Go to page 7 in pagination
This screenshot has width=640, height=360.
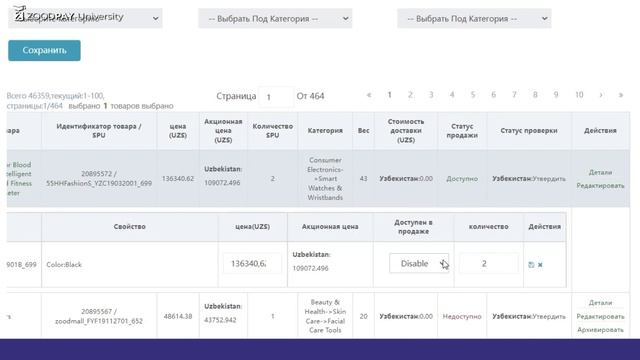[x=514, y=95]
